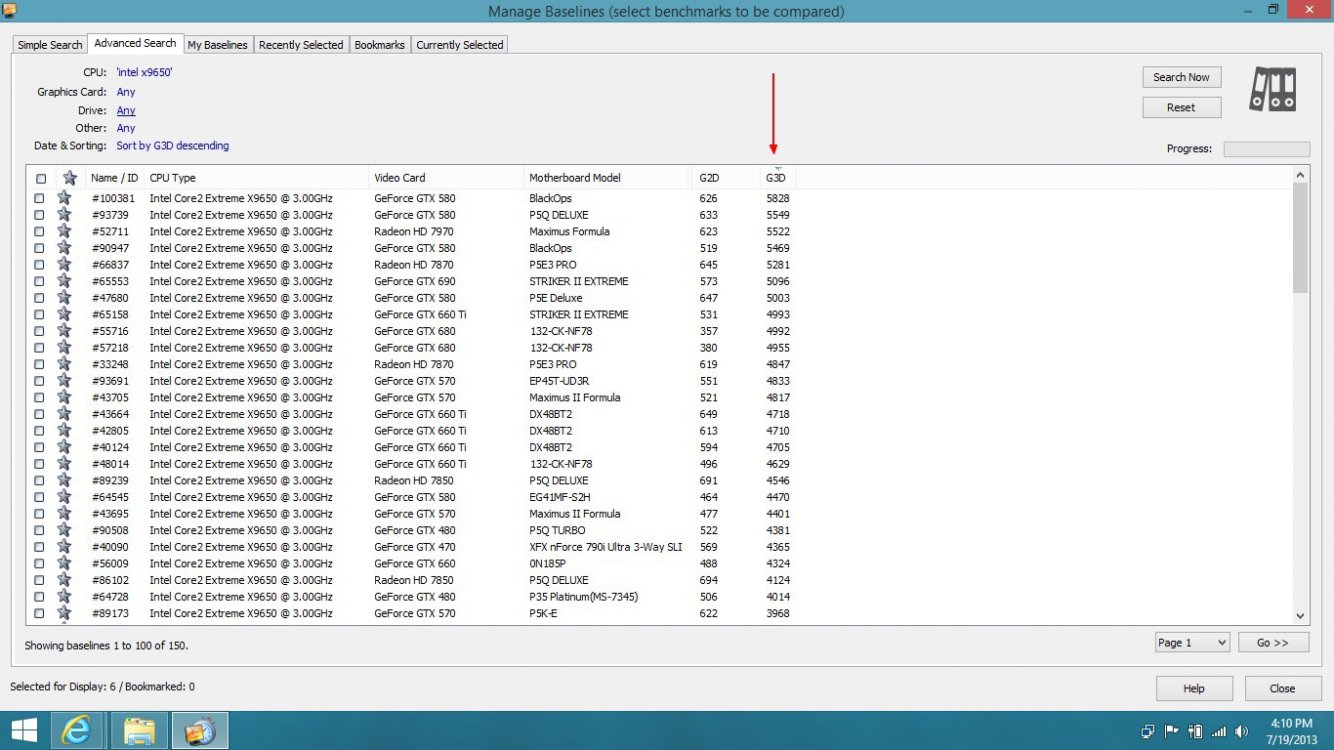Launch Internet Explorer from taskbar

77,730
